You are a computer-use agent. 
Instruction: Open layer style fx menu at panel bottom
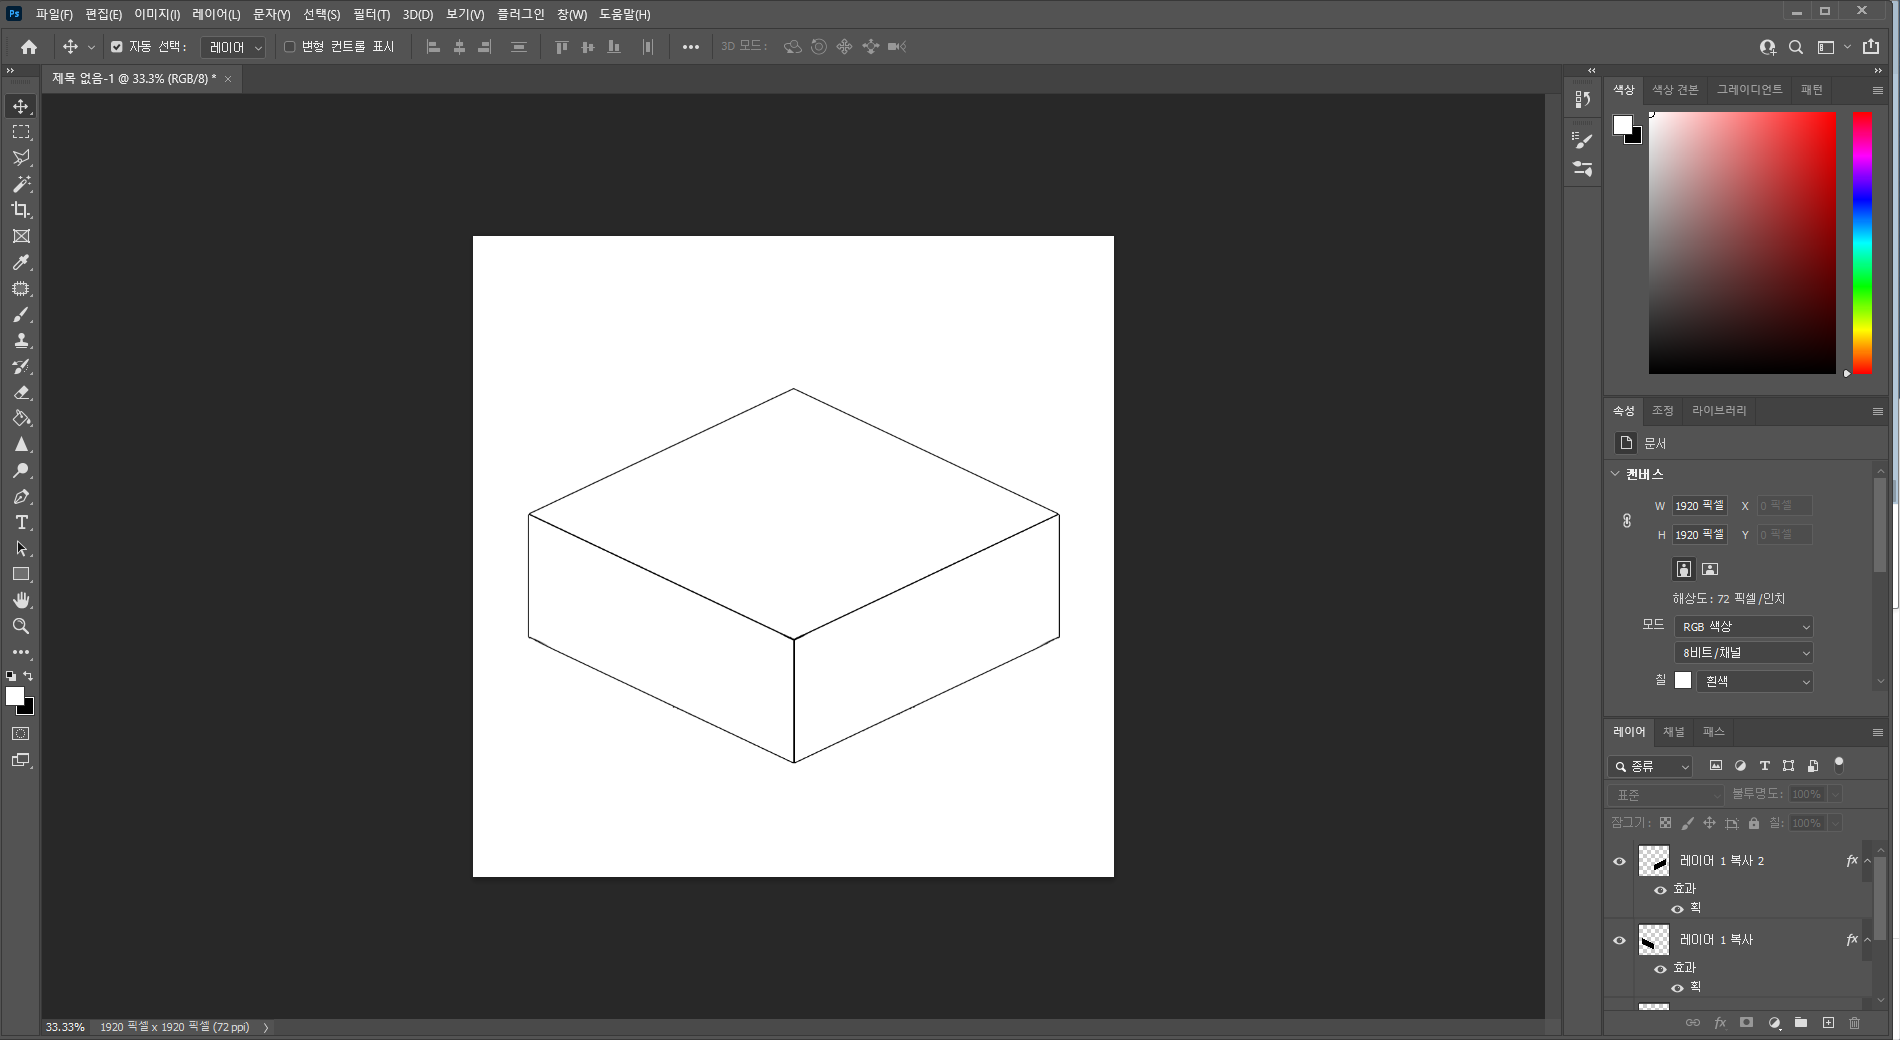tap(1720, 1023)
